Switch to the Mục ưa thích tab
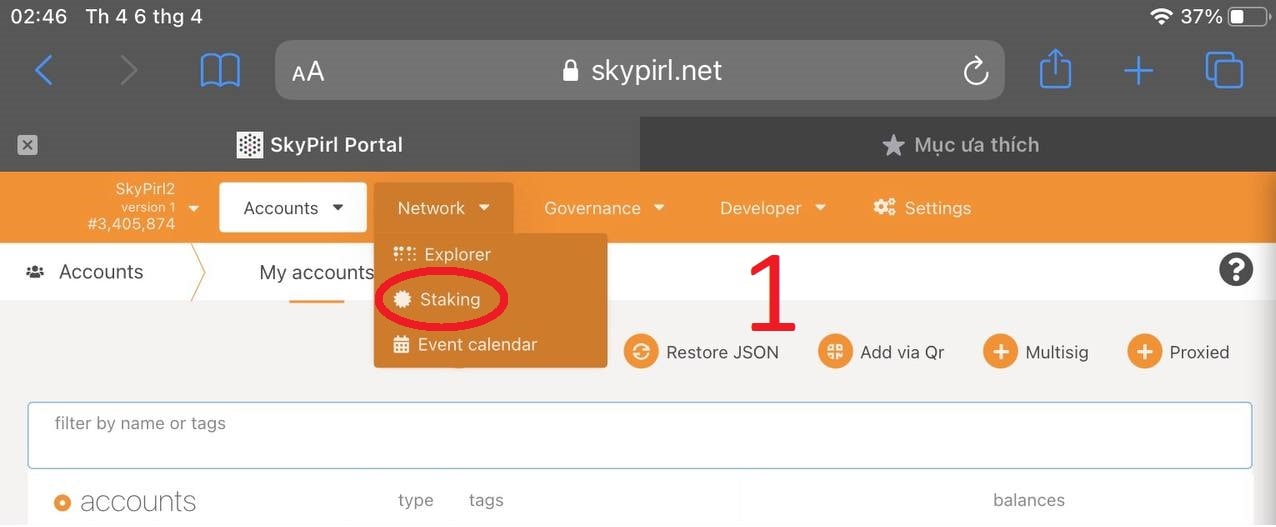 [x=960, y=145]
